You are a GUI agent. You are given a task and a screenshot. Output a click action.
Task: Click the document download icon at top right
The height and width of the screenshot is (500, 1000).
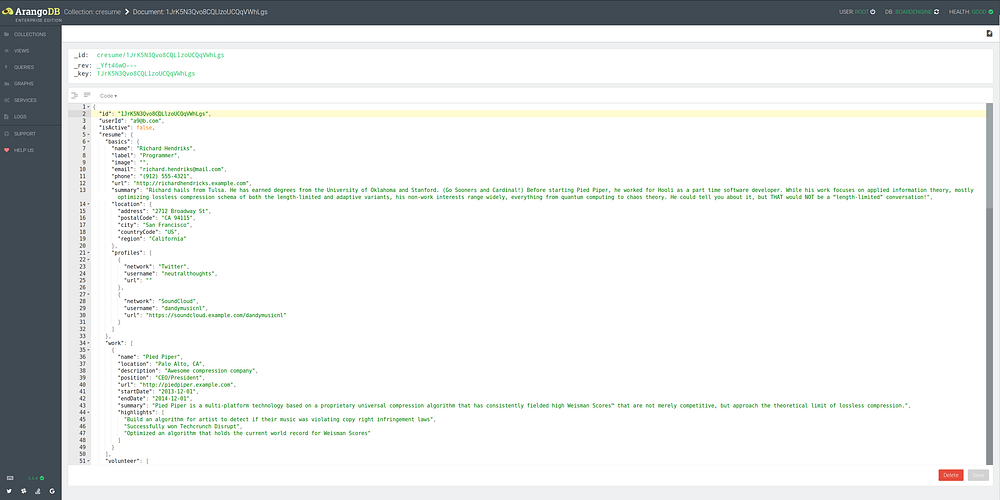(988, 34)
